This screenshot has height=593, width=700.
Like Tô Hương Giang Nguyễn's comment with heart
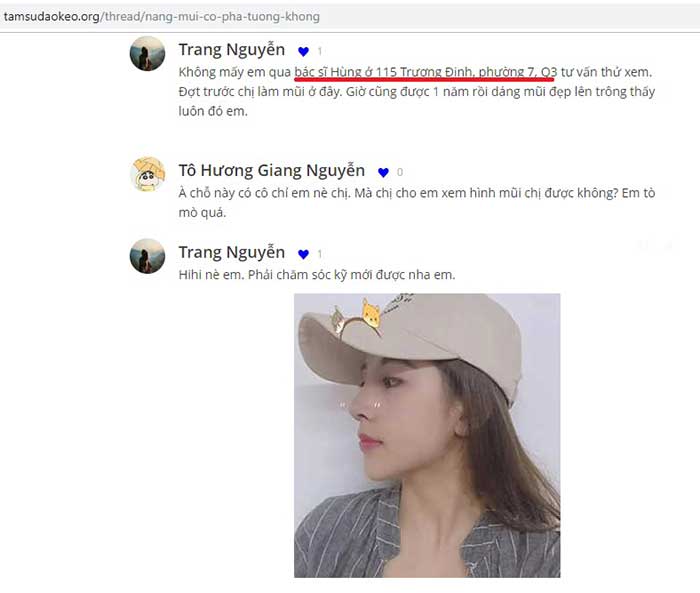383,172
